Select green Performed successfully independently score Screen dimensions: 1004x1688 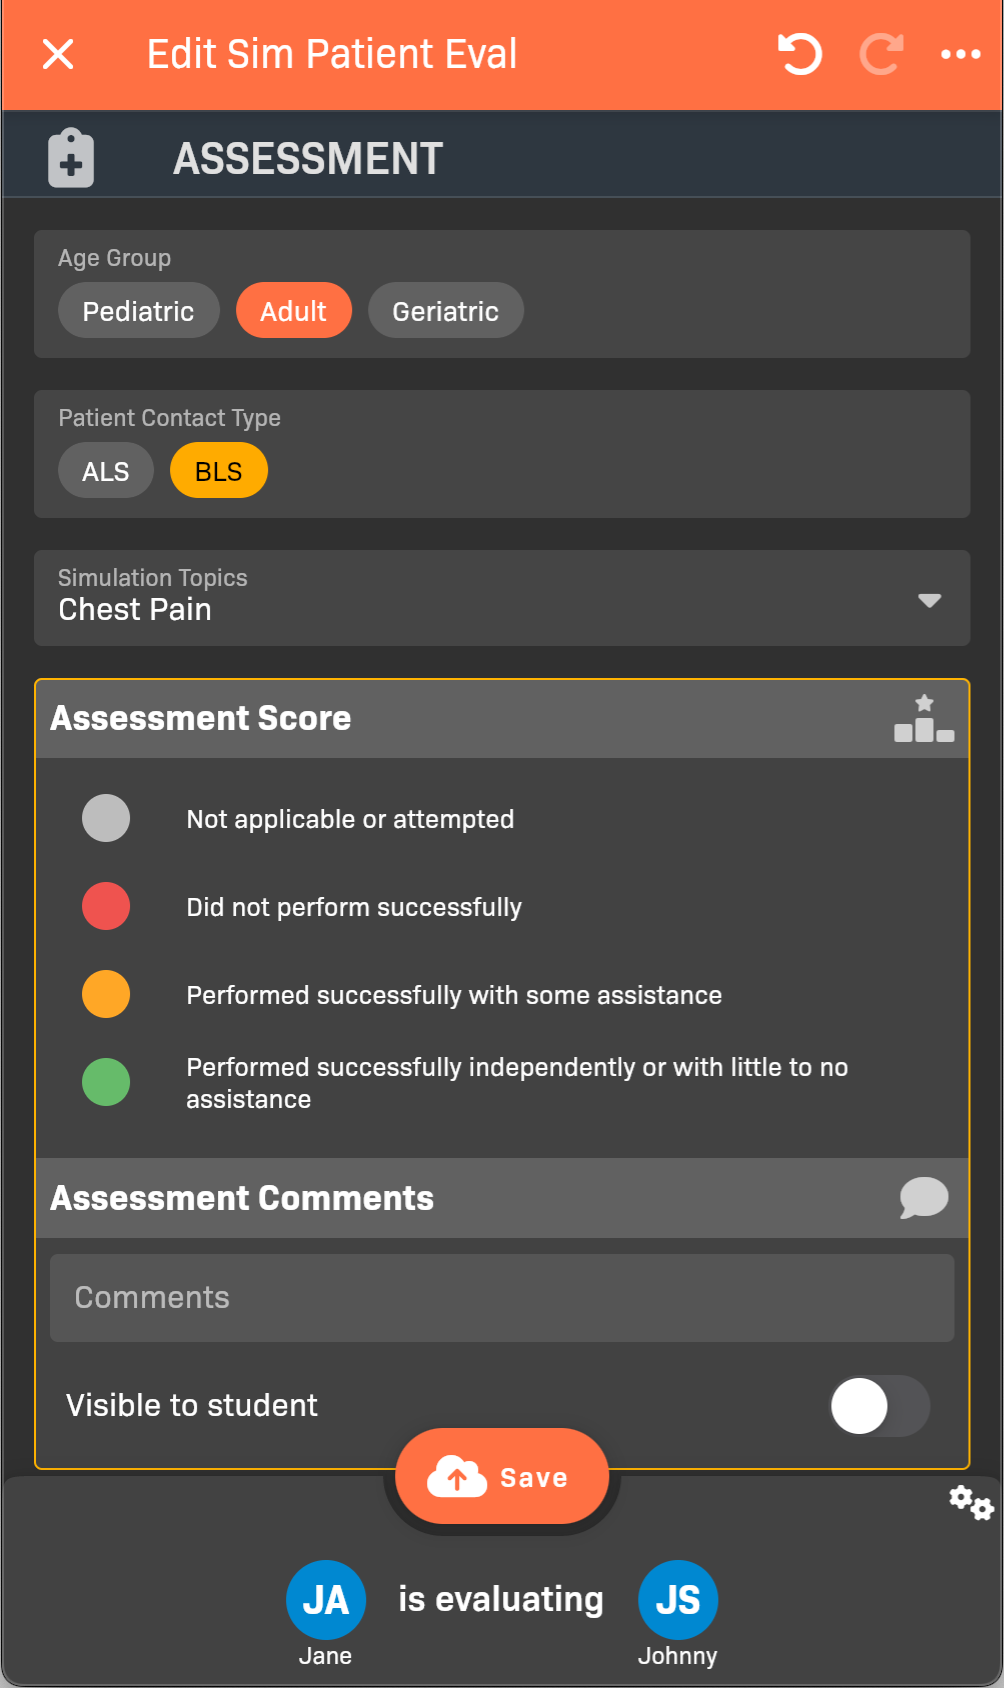click(x=106, y=1082)
